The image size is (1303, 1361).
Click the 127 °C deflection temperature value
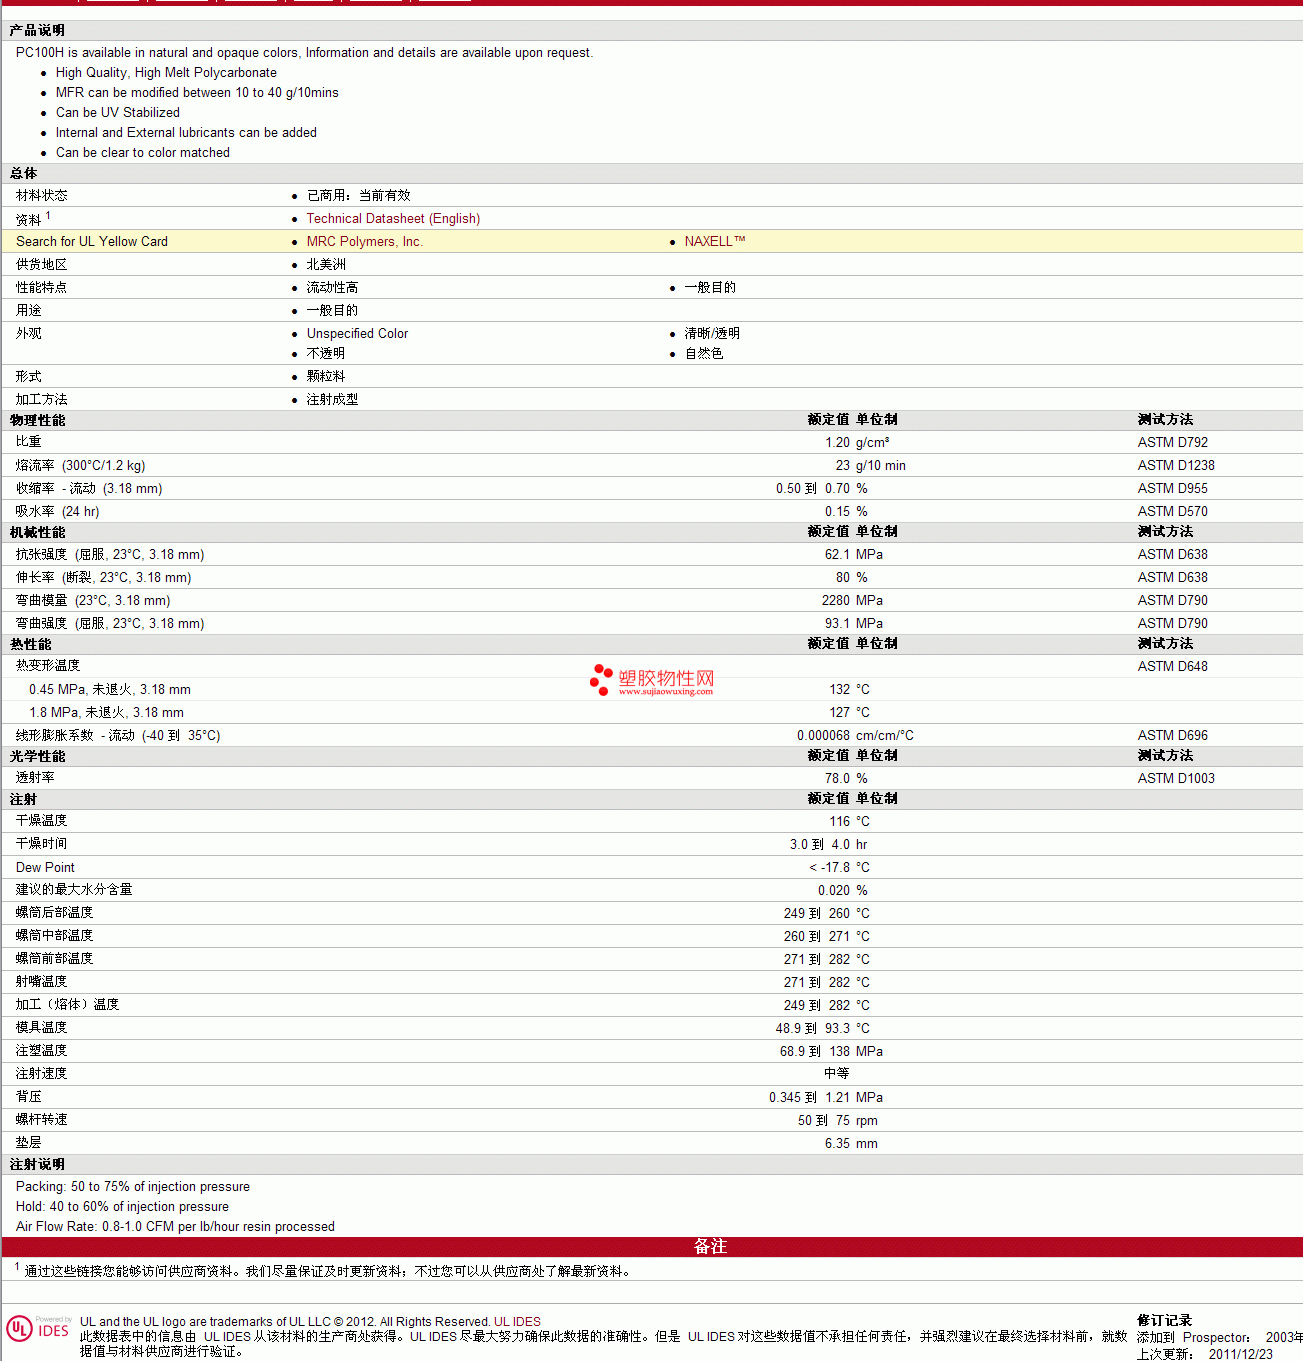[850, 712]
